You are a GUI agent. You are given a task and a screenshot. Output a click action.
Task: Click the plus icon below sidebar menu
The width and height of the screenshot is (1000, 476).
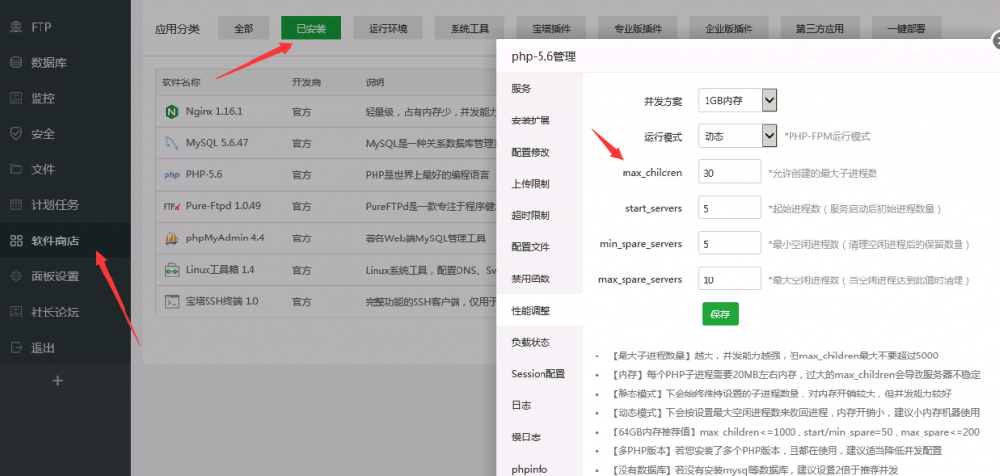click(57, 381)
